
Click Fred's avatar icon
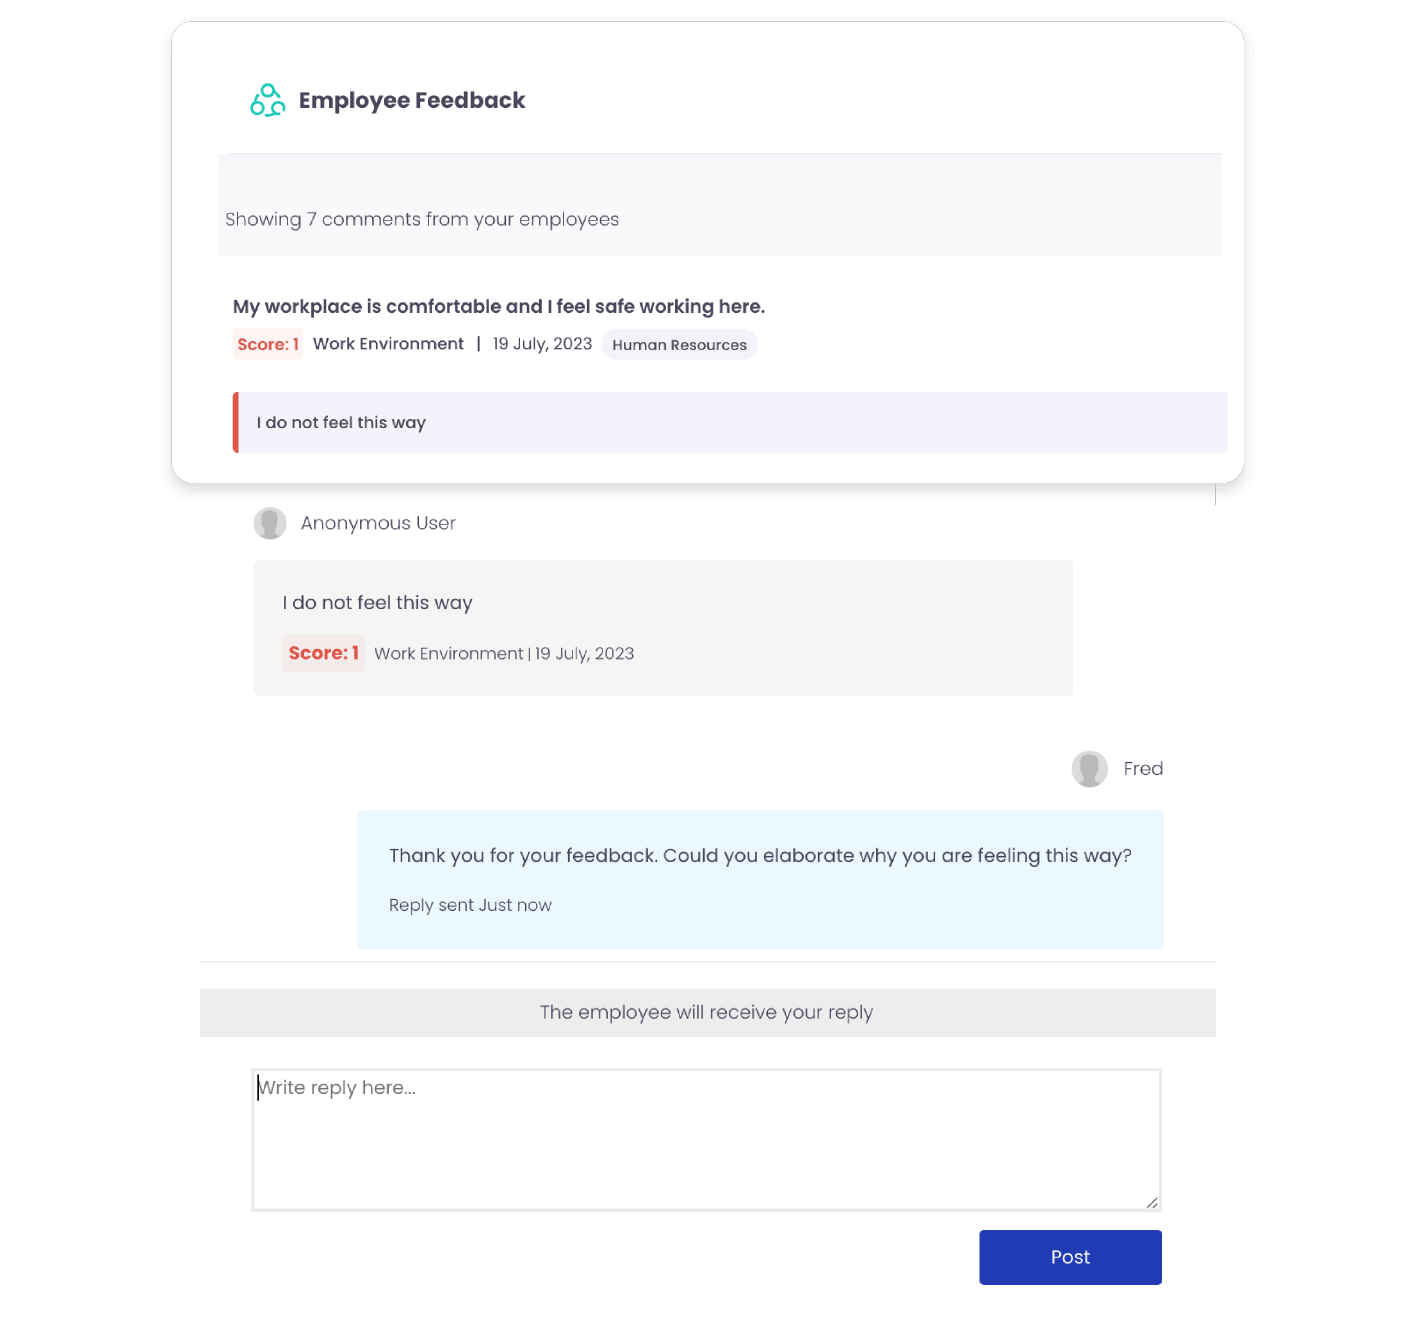pos(1089,769)
